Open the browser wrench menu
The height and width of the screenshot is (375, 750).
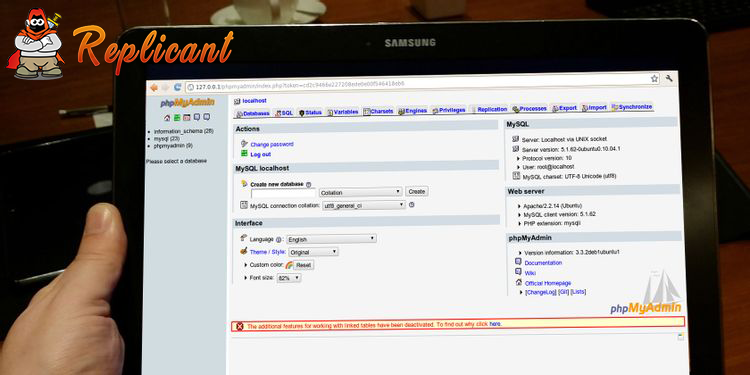pos(669,78)
